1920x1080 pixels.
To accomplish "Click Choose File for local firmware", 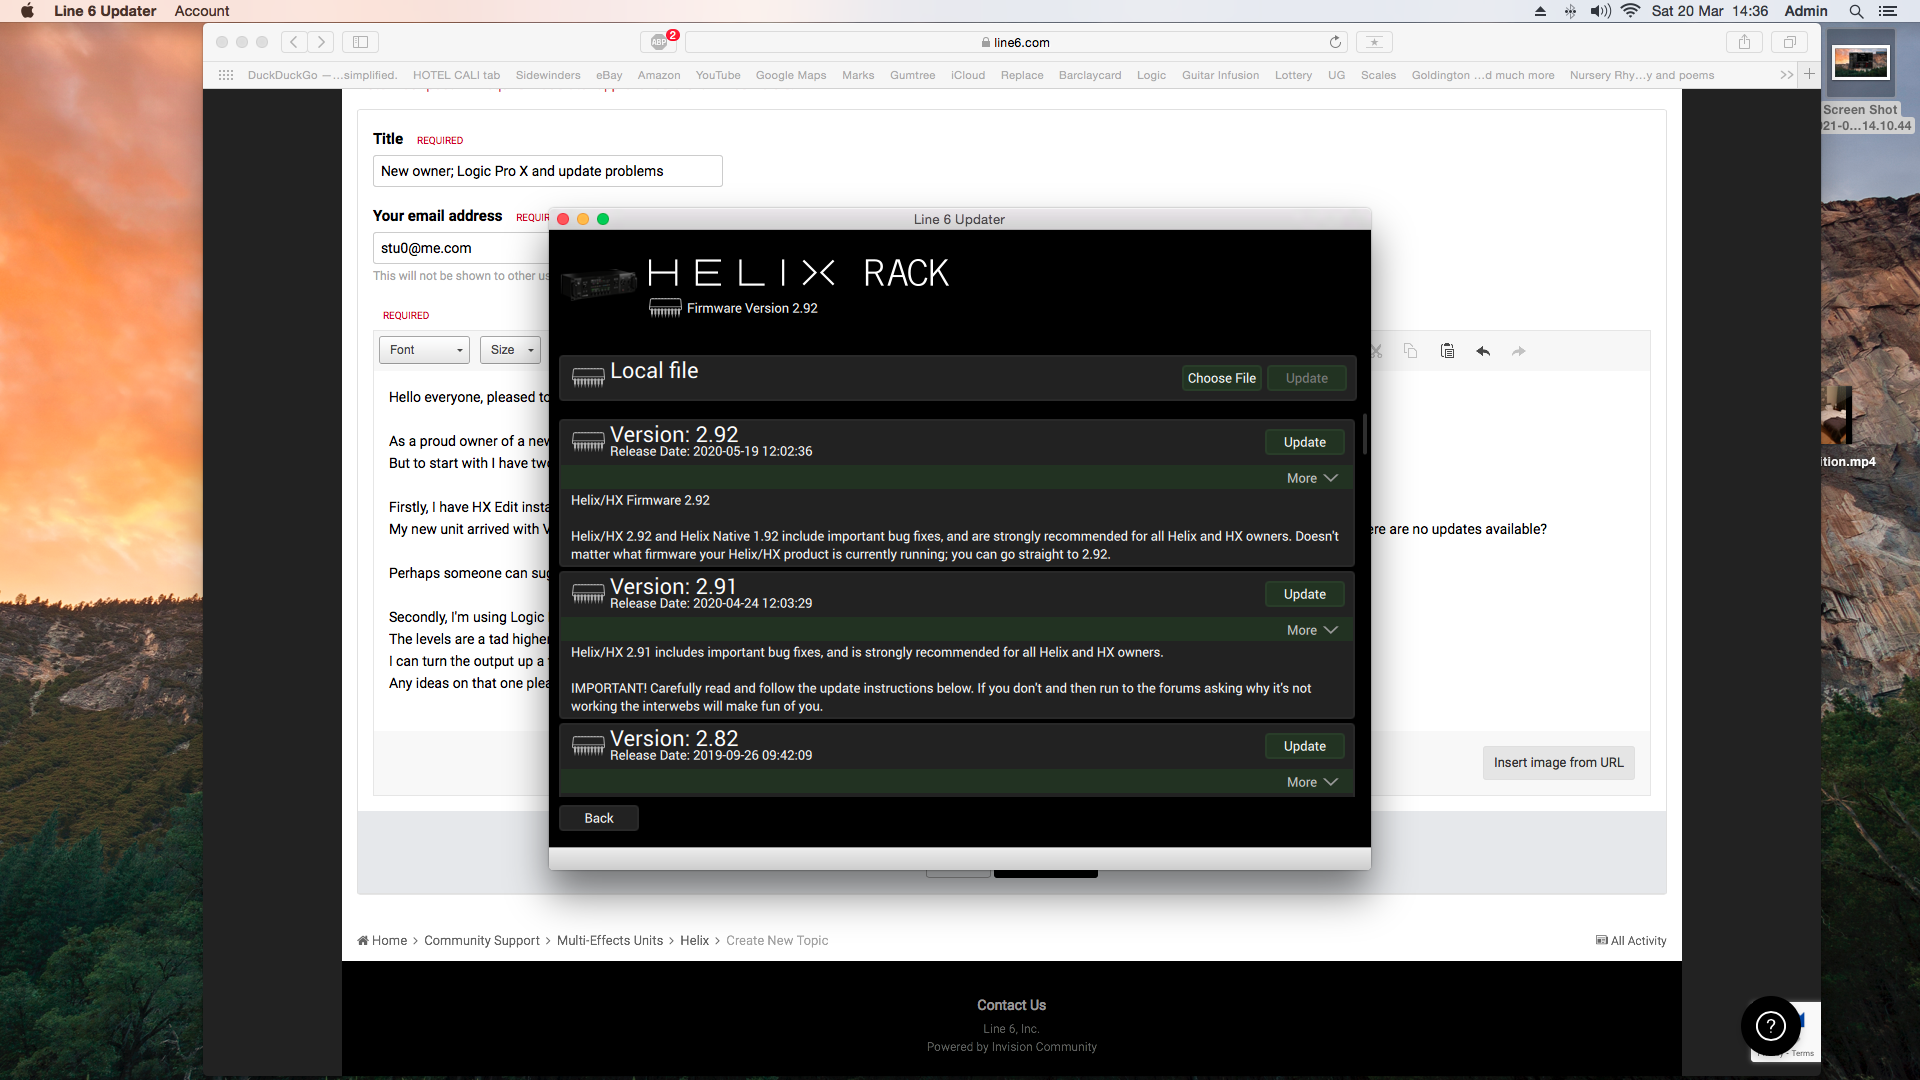I will click(1221, 378).
